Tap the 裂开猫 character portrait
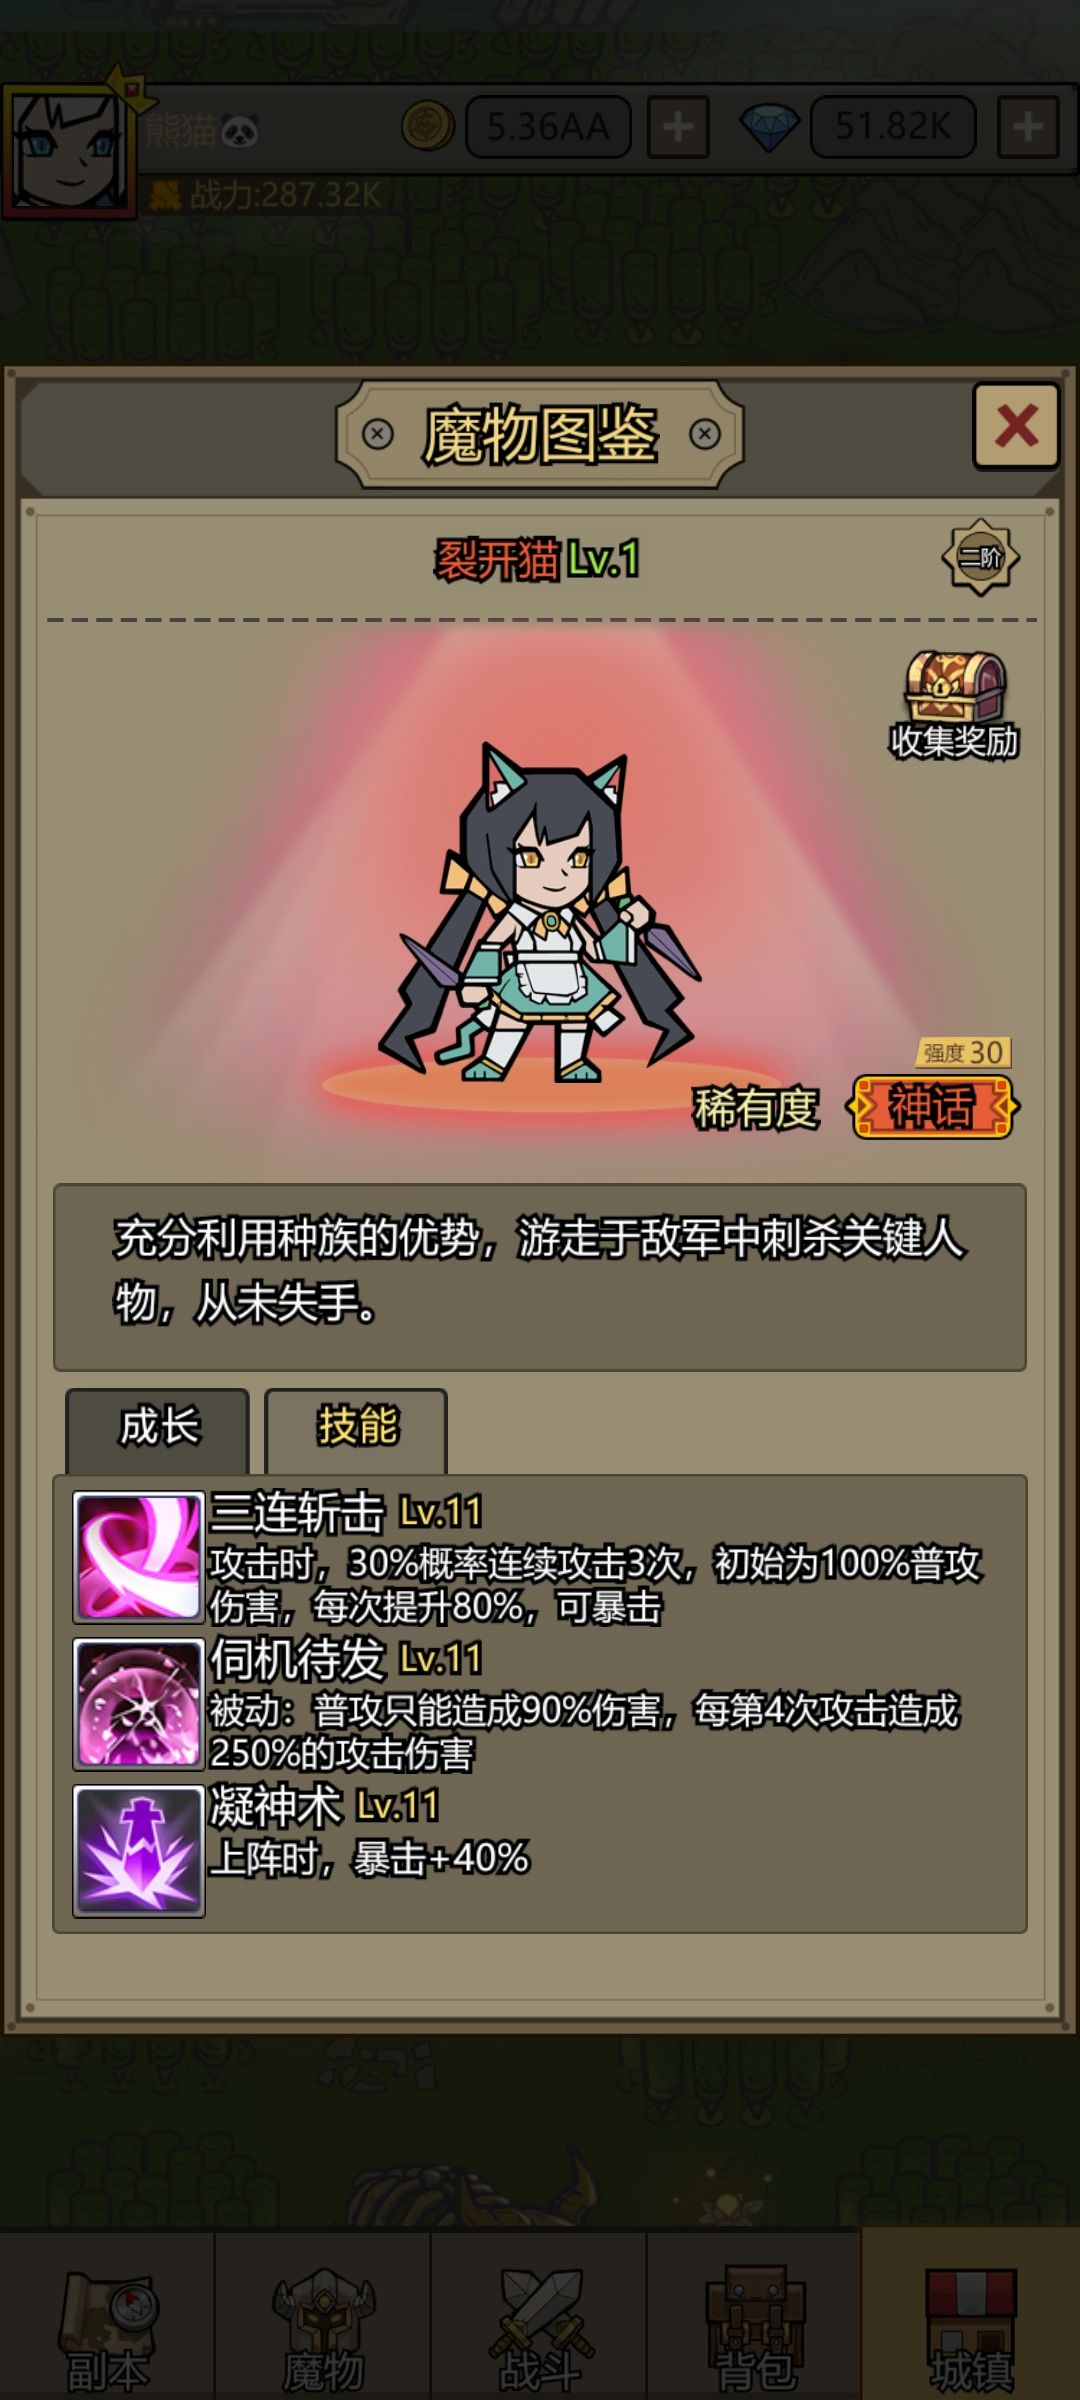 [x=540, y=912]
